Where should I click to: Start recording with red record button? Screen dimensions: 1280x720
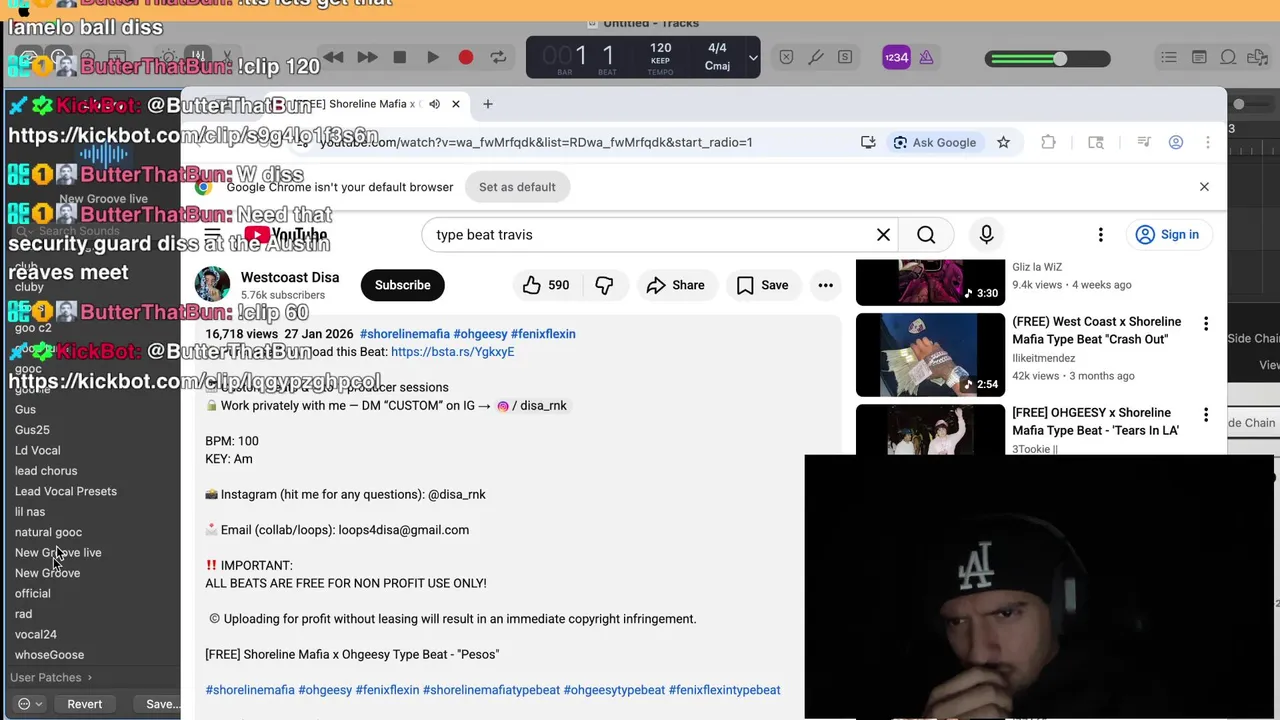click(466, 58)
